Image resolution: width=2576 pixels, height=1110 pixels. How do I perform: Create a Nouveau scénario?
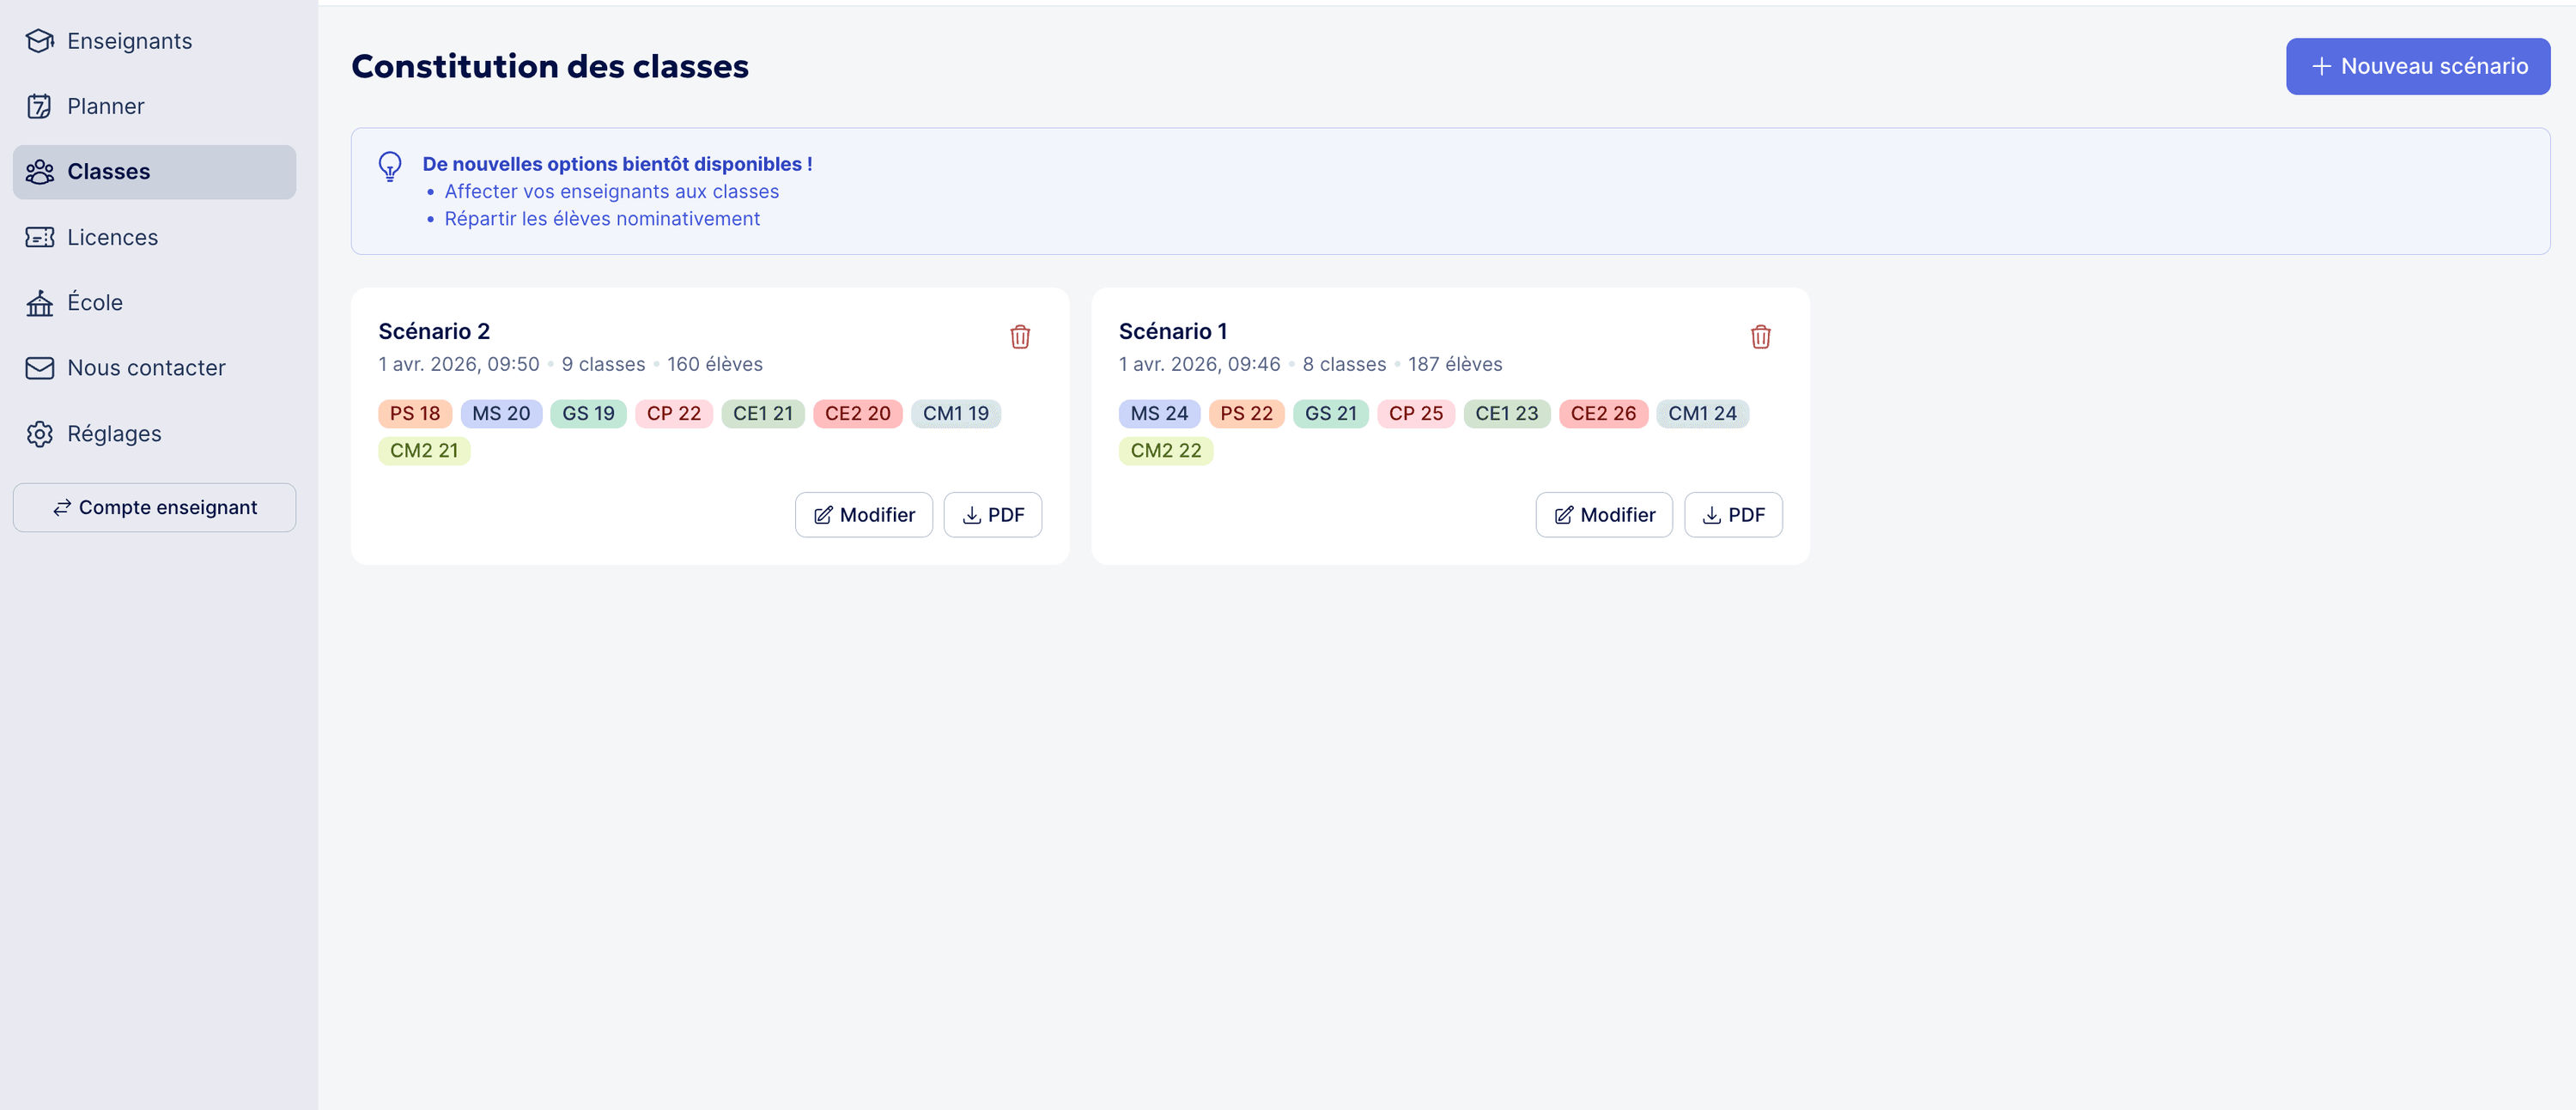tap(2417, 66)
